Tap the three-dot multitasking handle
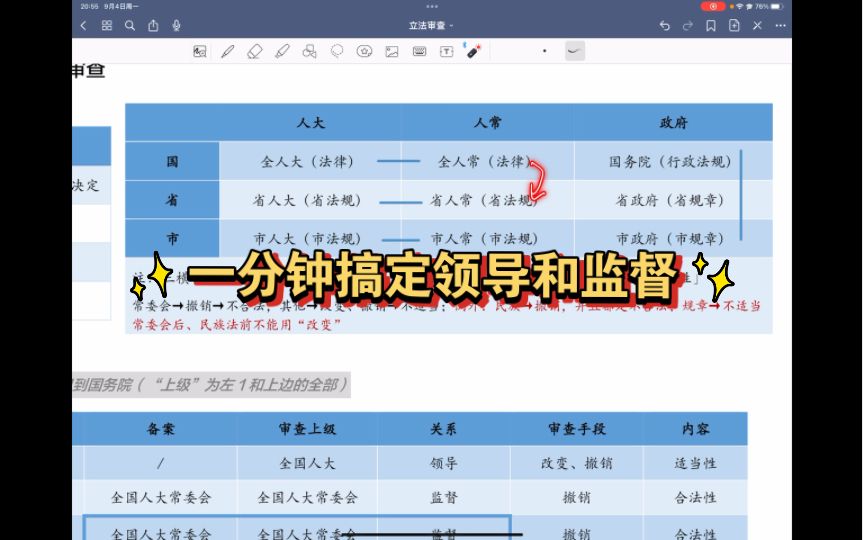 tap(432, 7)
